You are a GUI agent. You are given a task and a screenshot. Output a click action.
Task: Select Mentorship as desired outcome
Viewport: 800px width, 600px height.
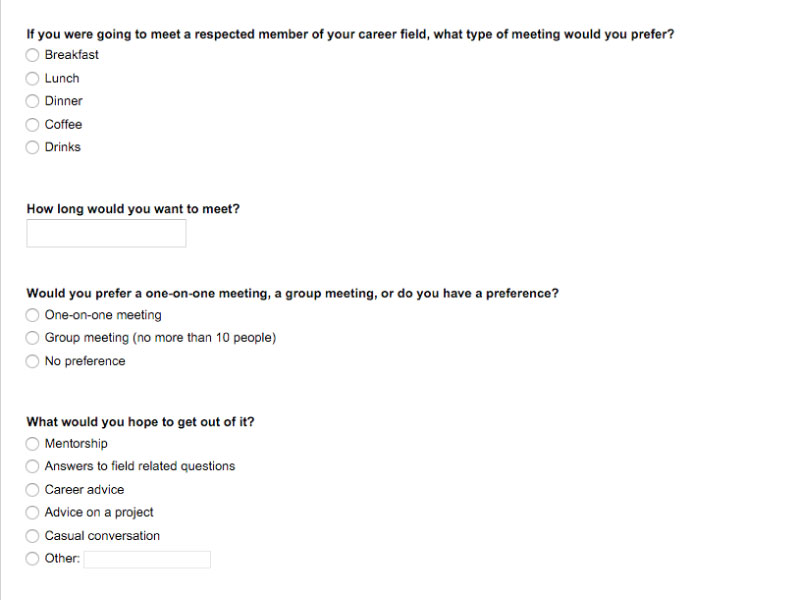(x=32, y=444)
